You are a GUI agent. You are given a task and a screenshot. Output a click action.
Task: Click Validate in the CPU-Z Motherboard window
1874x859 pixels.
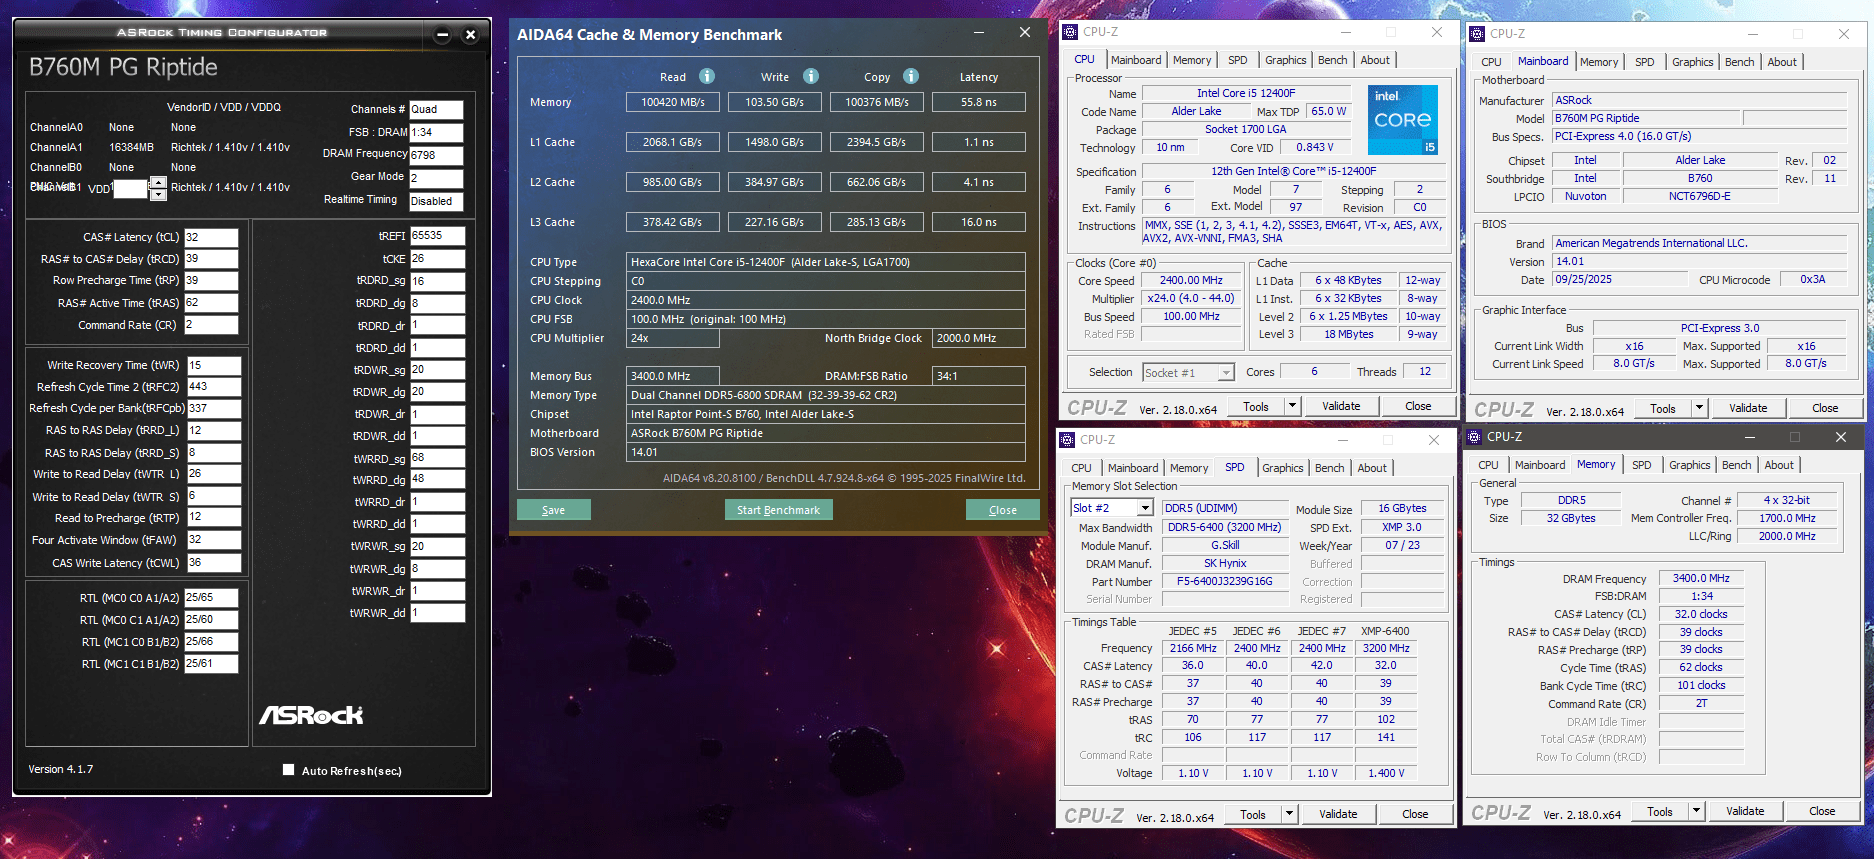coord(1748,408)
